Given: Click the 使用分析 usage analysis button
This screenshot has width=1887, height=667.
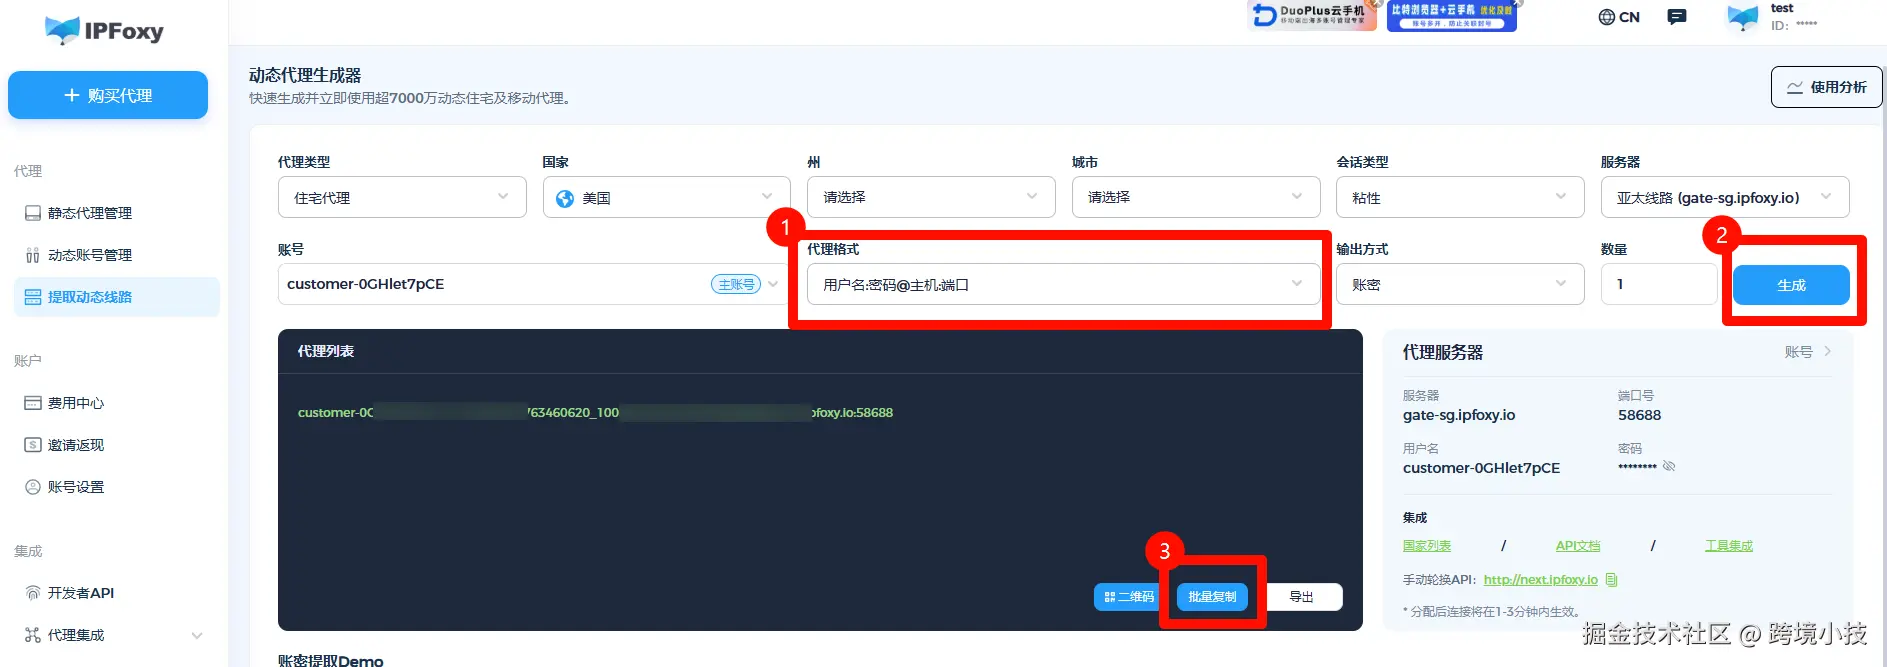Looking at the screenshot, I should click(x=1826, y=87).
